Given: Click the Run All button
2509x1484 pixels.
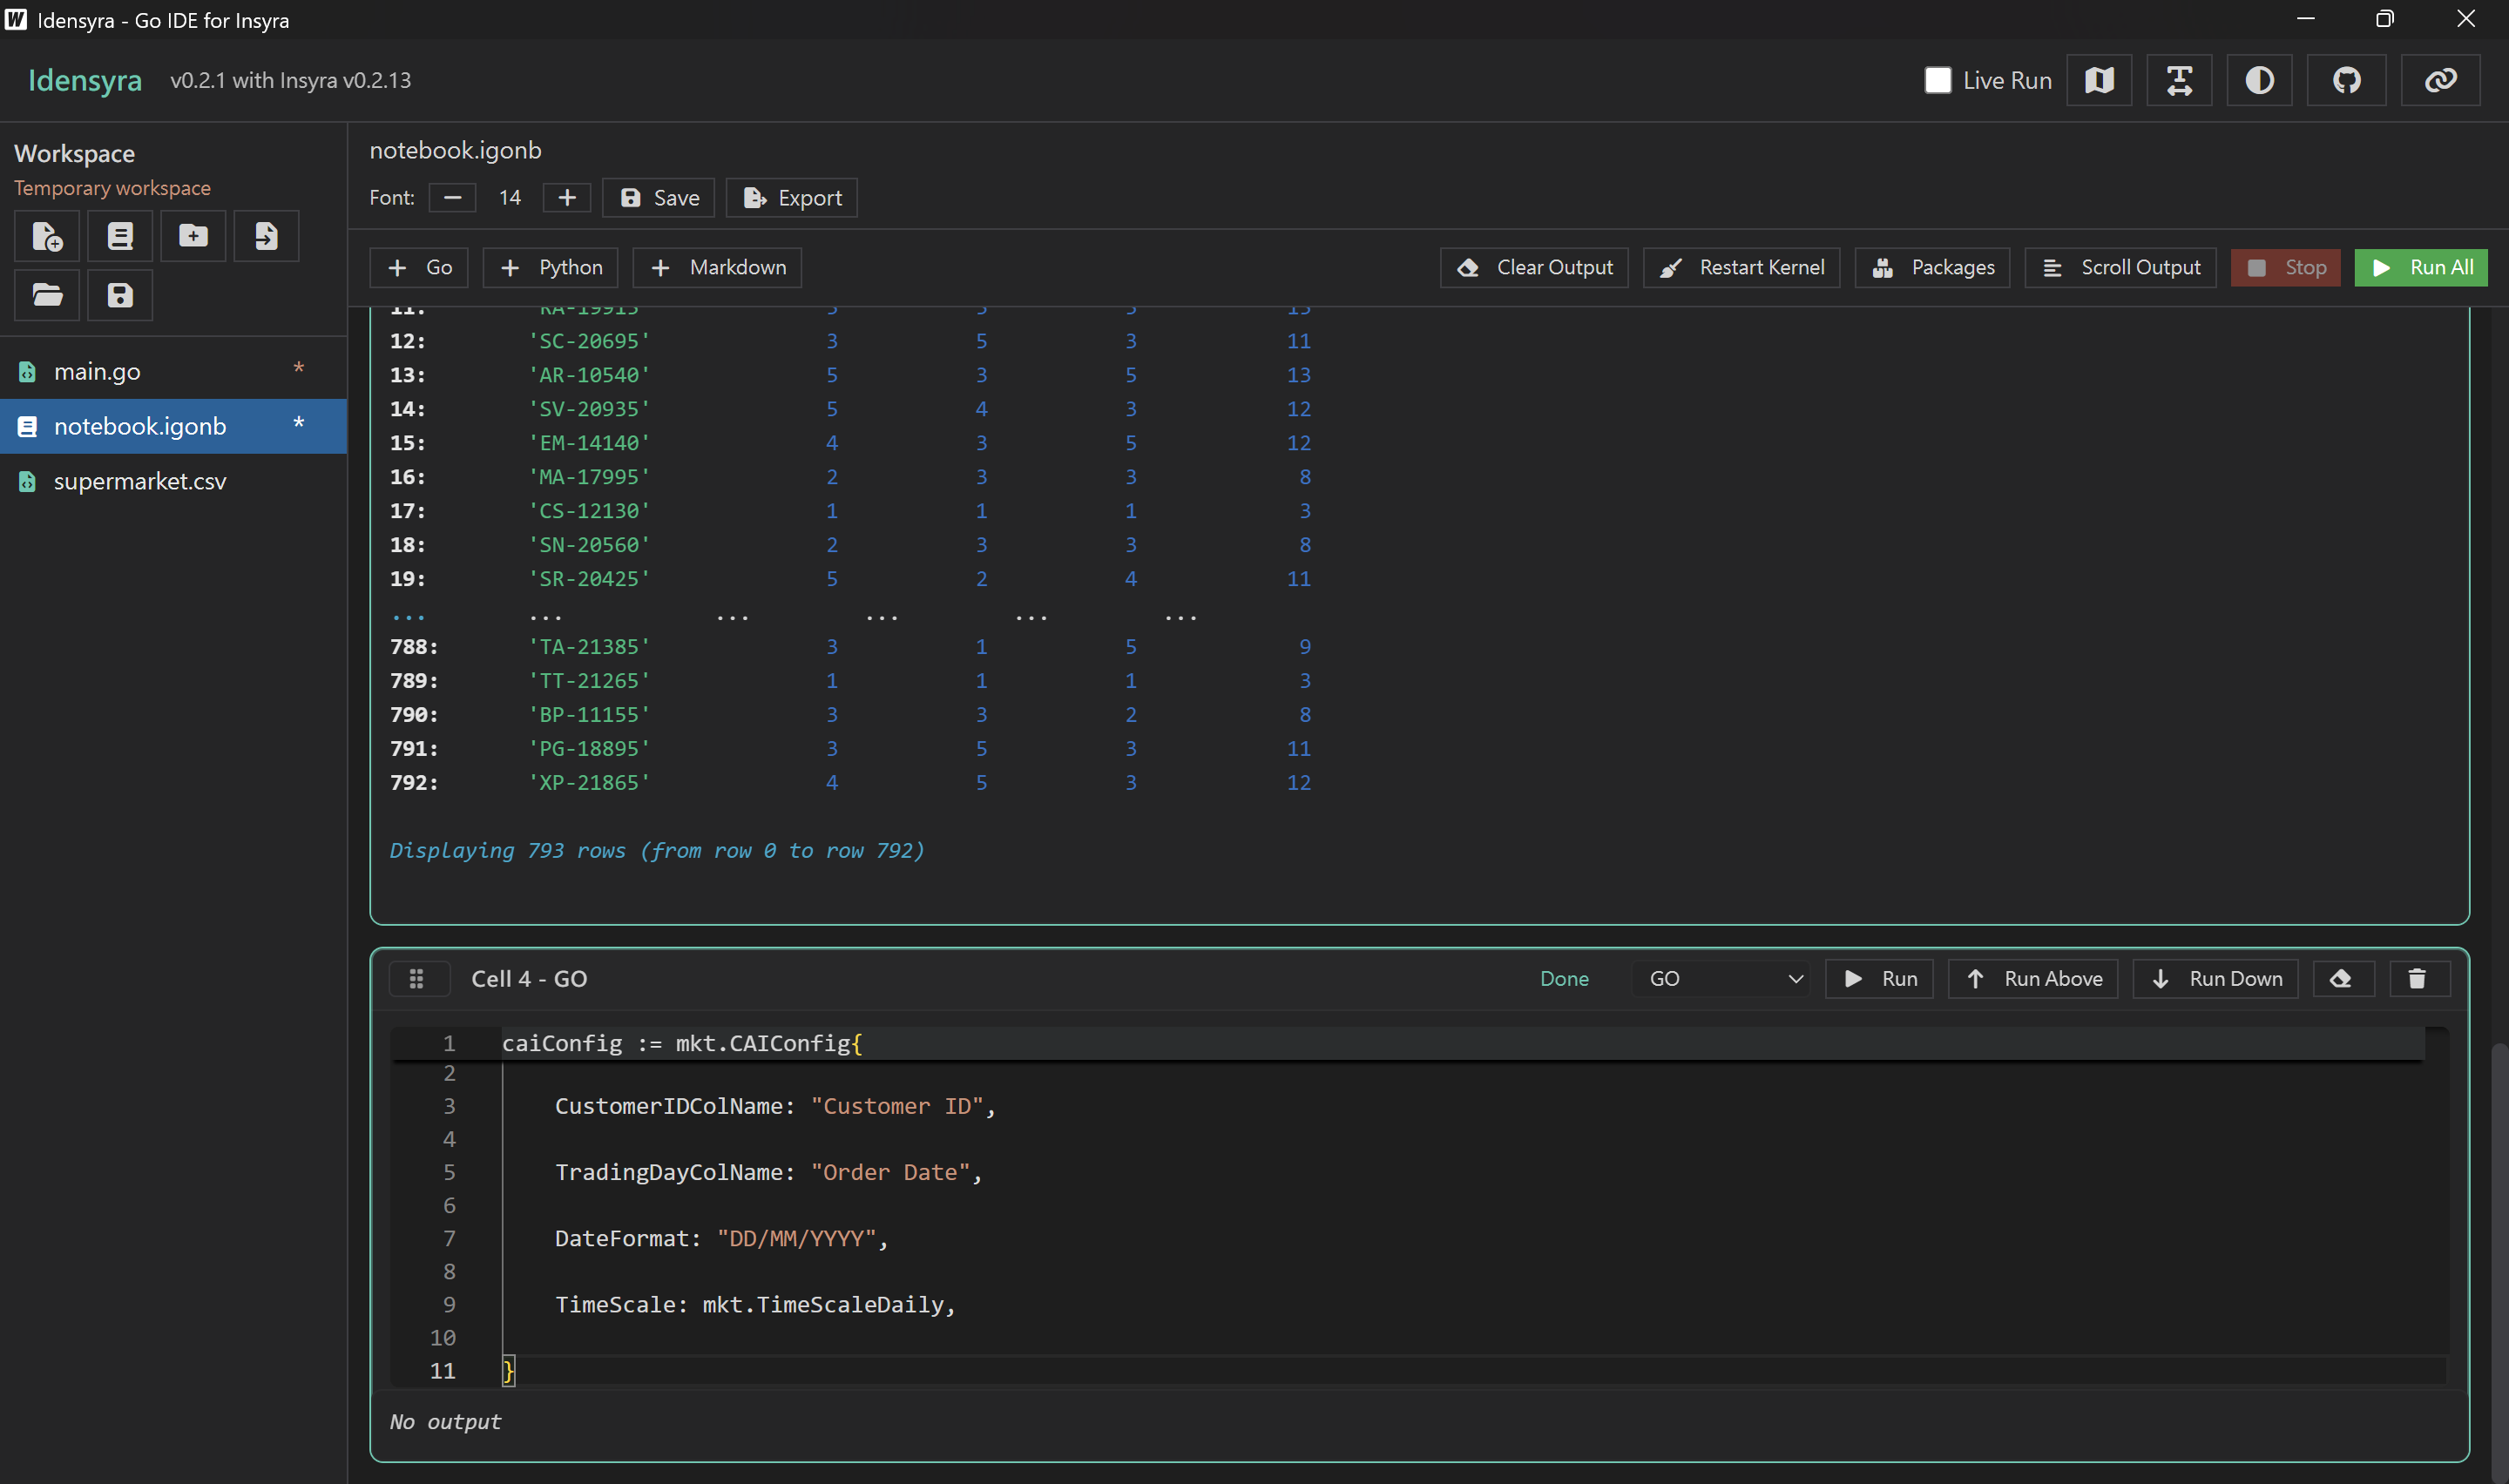Looking at the screenshot, I should [x=2420, y=267].
